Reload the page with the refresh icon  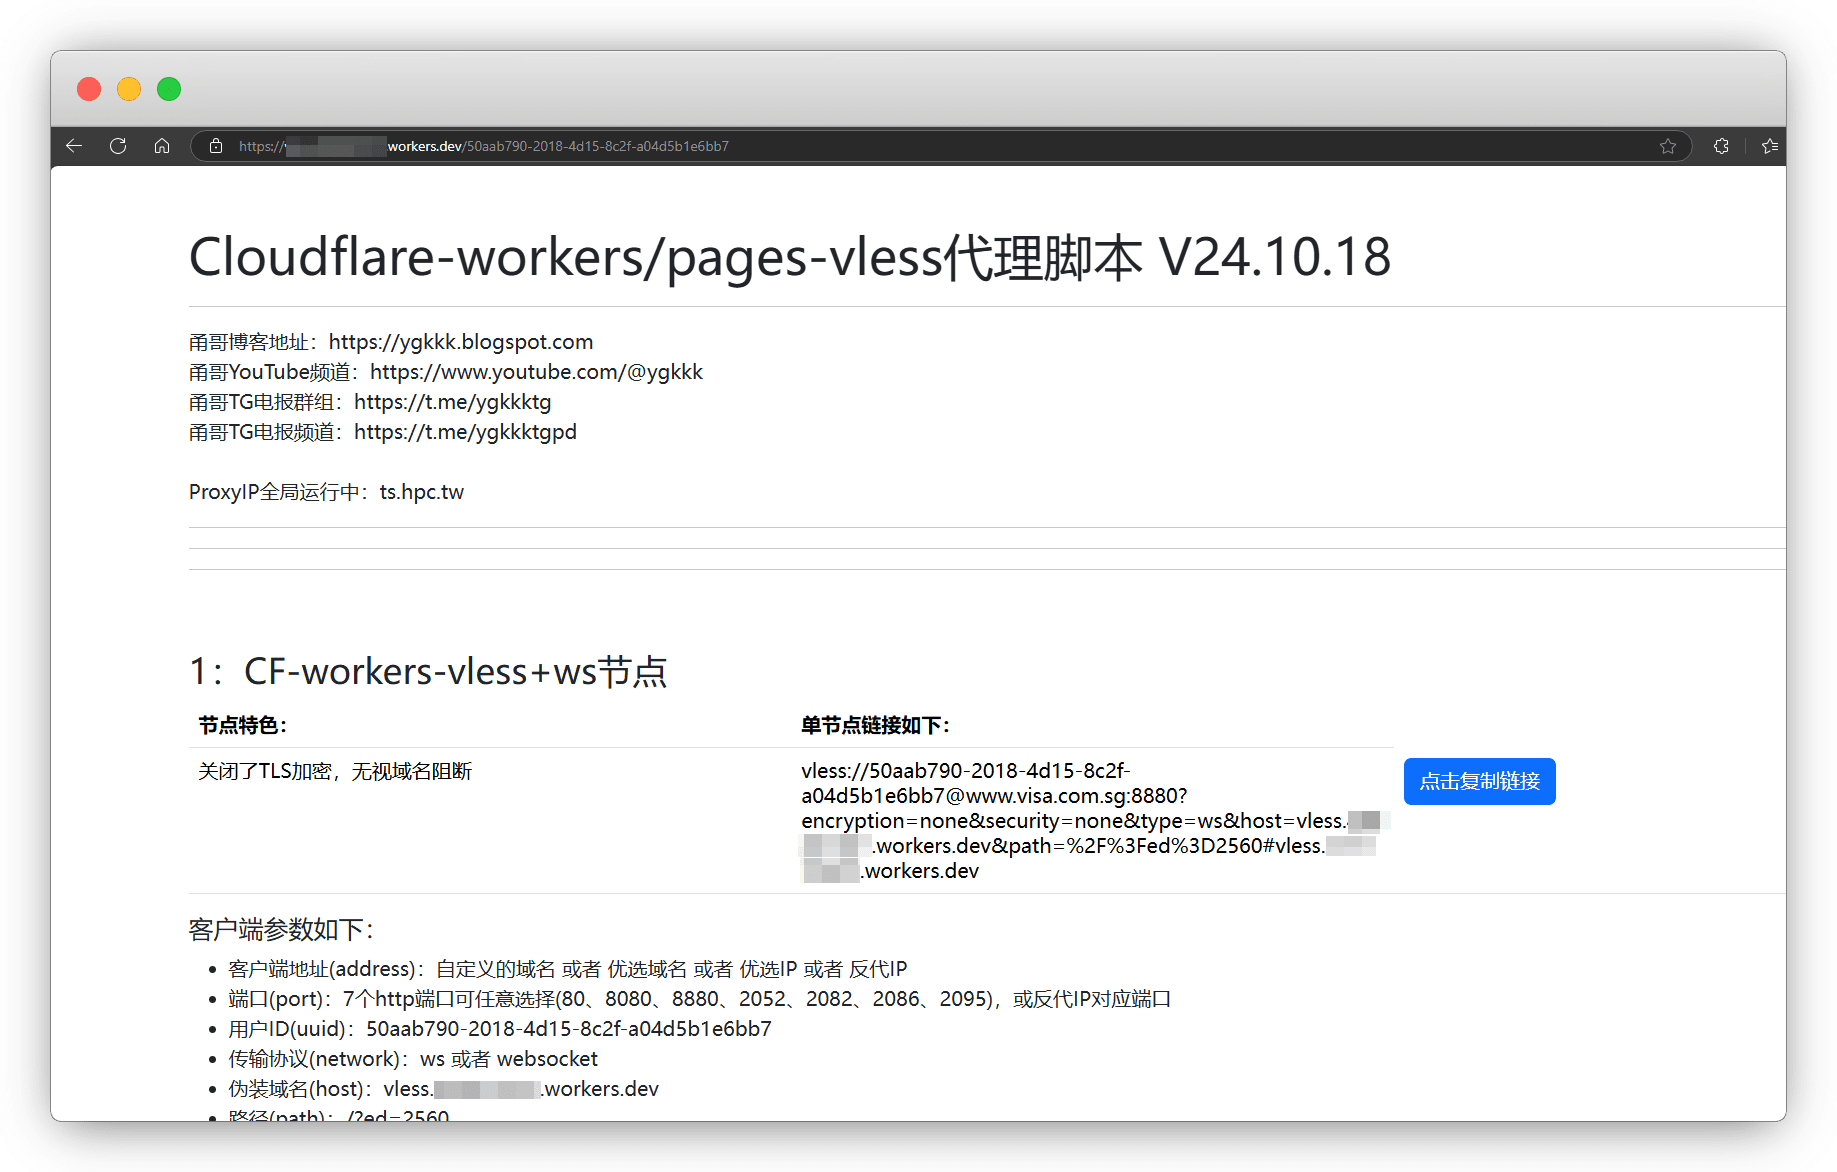point(118,146)
